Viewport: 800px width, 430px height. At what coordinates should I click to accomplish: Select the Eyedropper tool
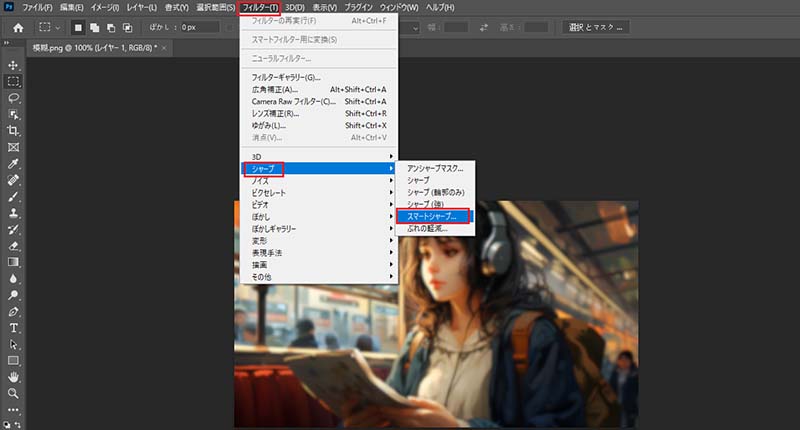[13, 164]
